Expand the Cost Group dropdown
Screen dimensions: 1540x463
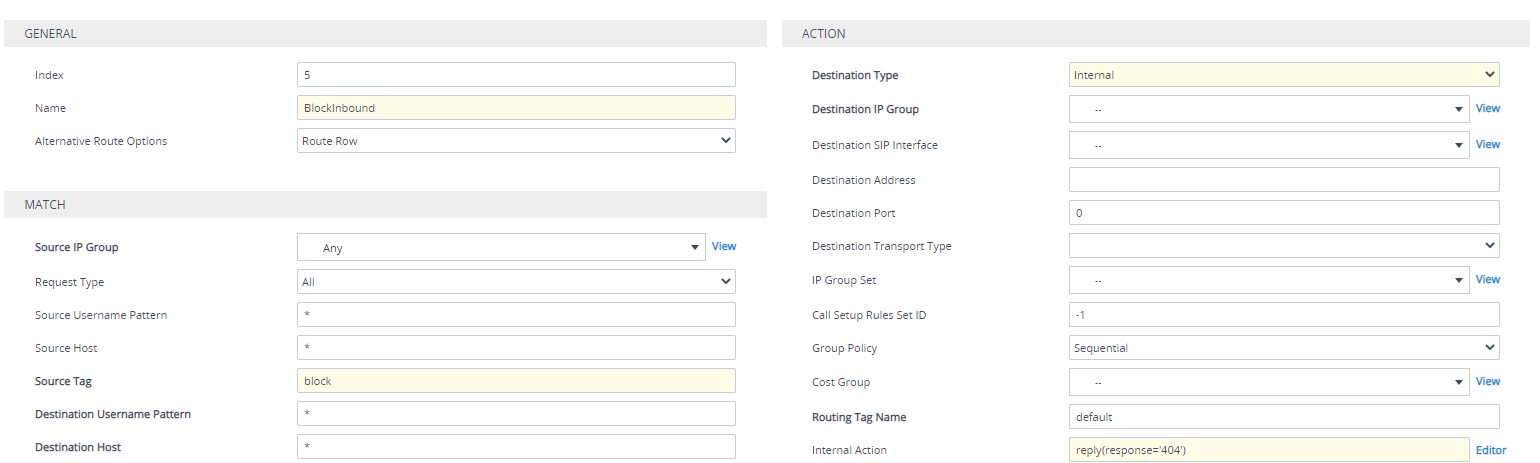pyautogui.click(x=1269, y=382)
